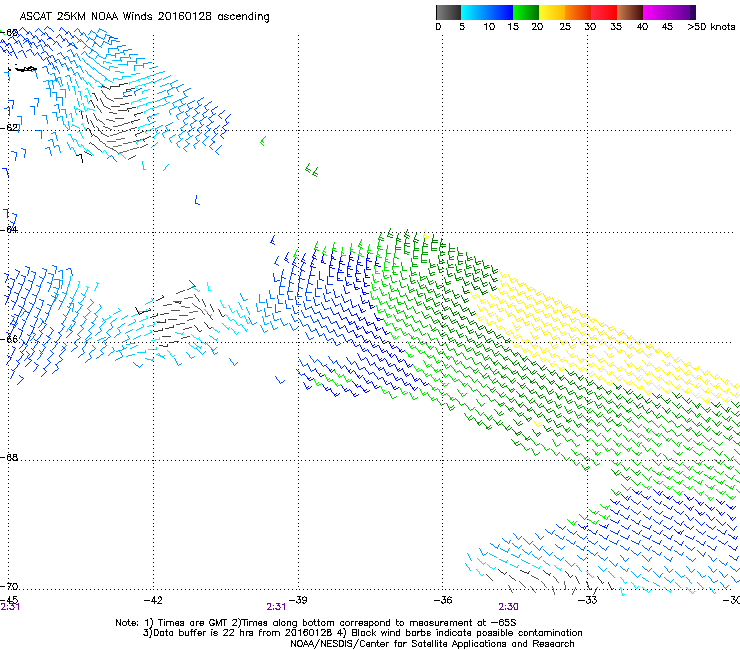Click the -60 latitude label at top left

(x=10, y=33)
